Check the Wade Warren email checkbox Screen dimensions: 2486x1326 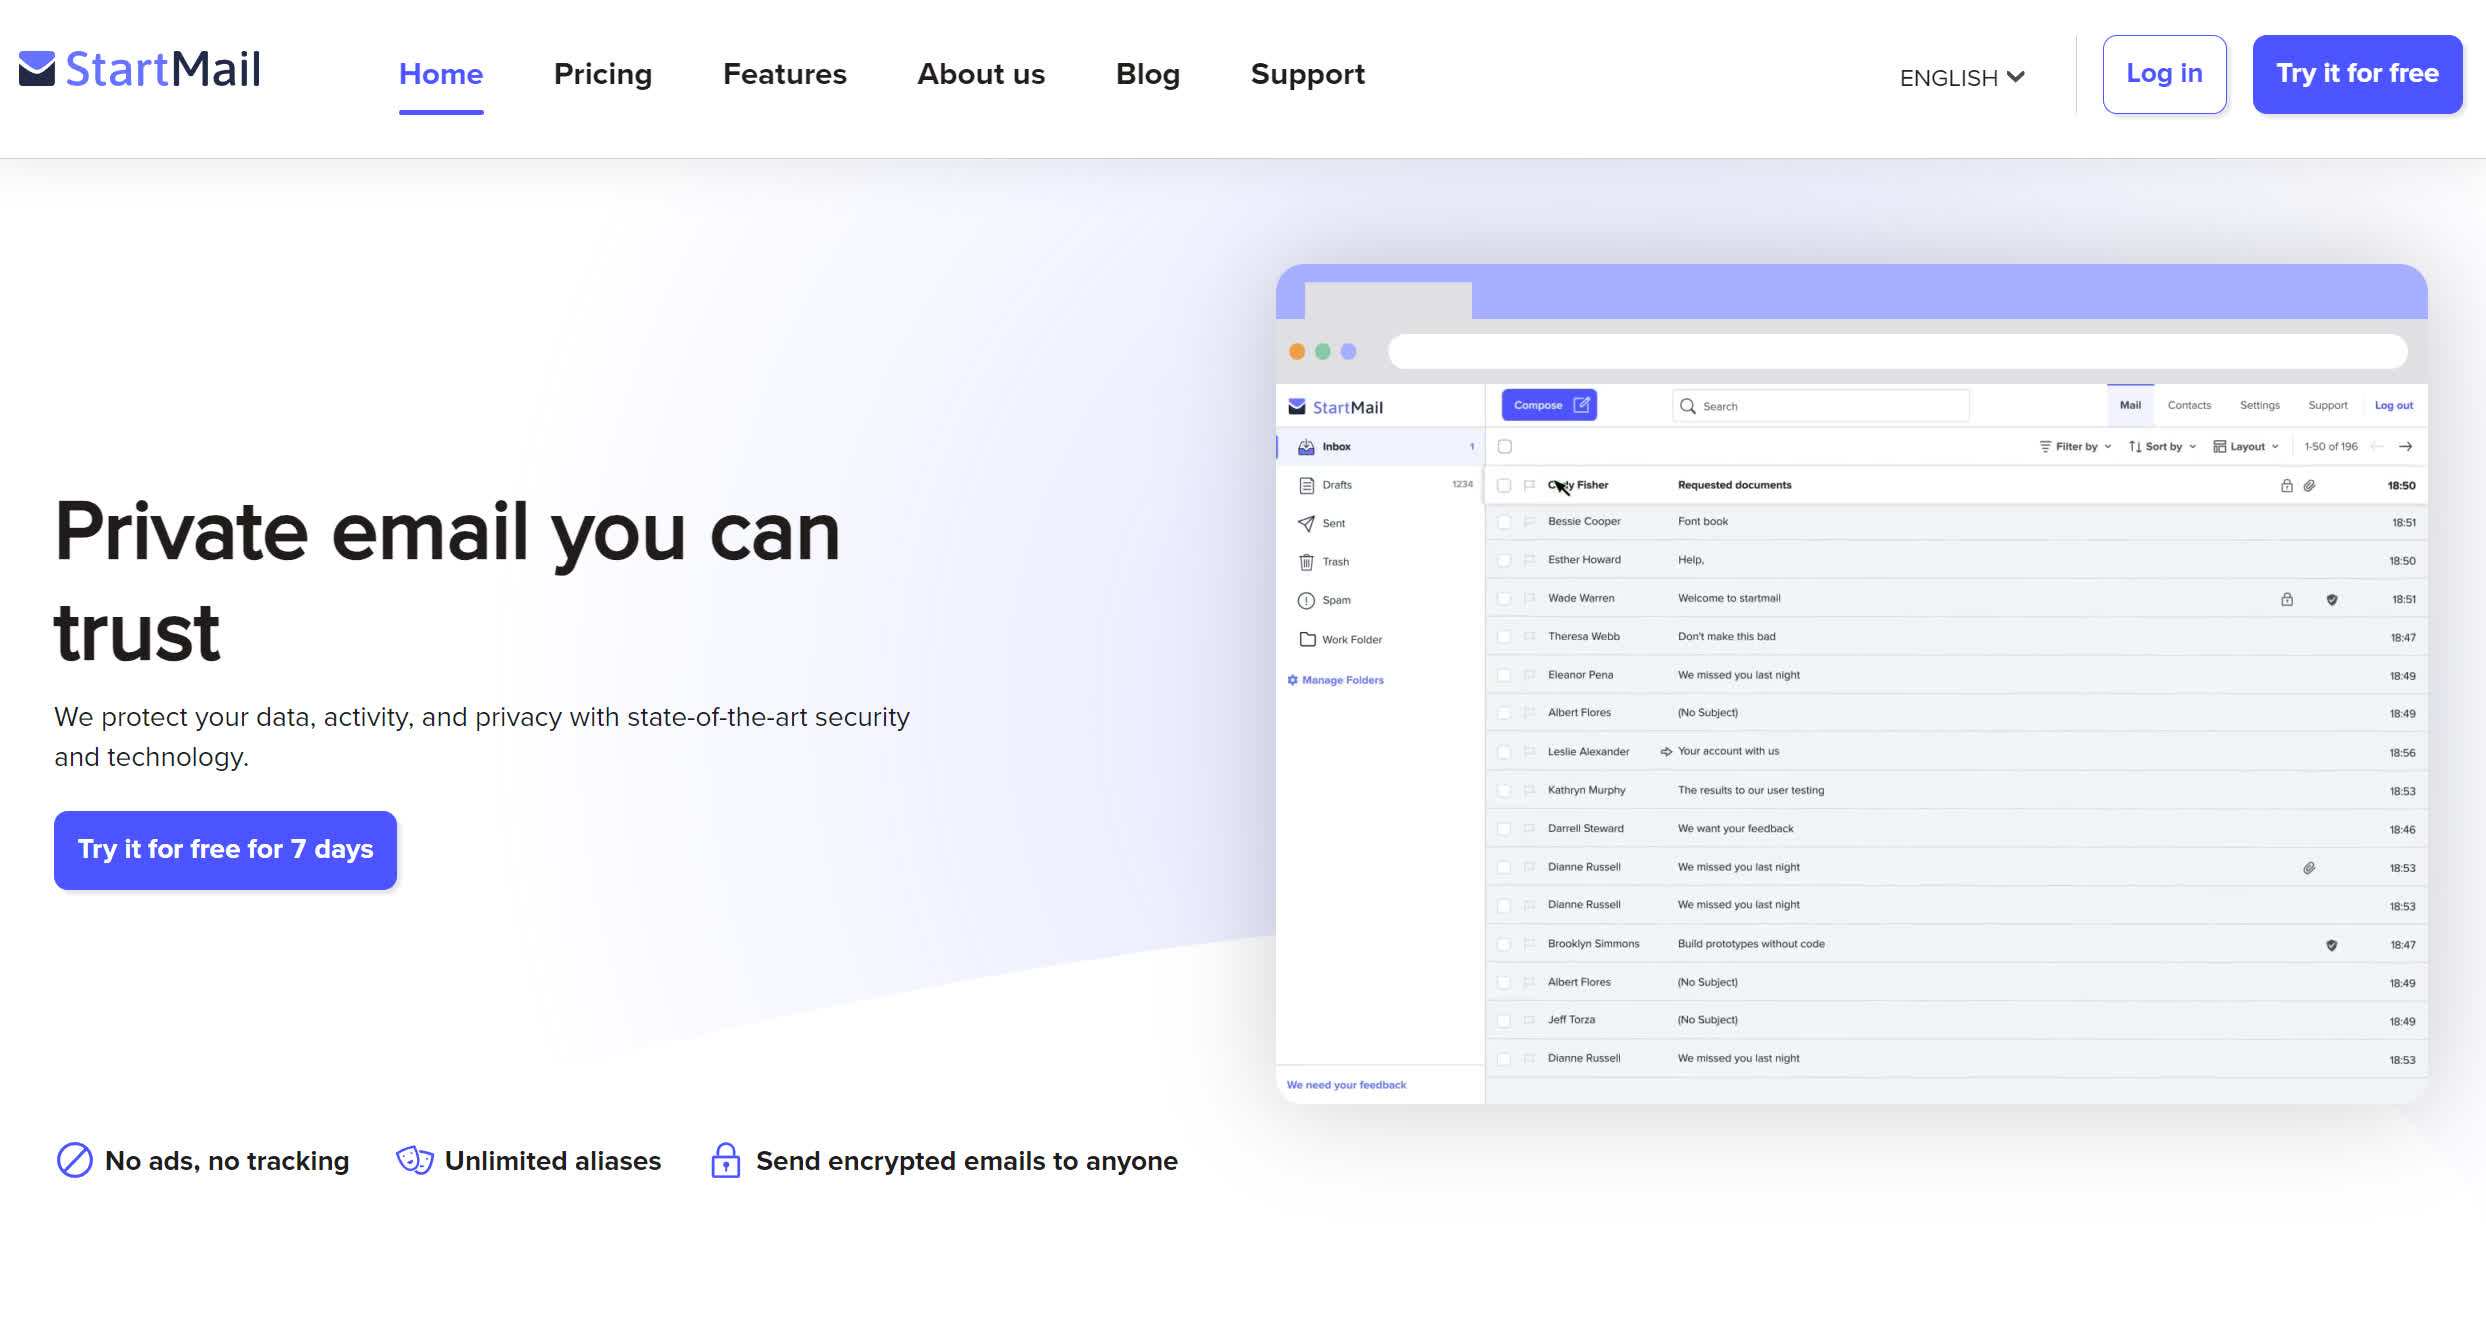click(1504, 599)
